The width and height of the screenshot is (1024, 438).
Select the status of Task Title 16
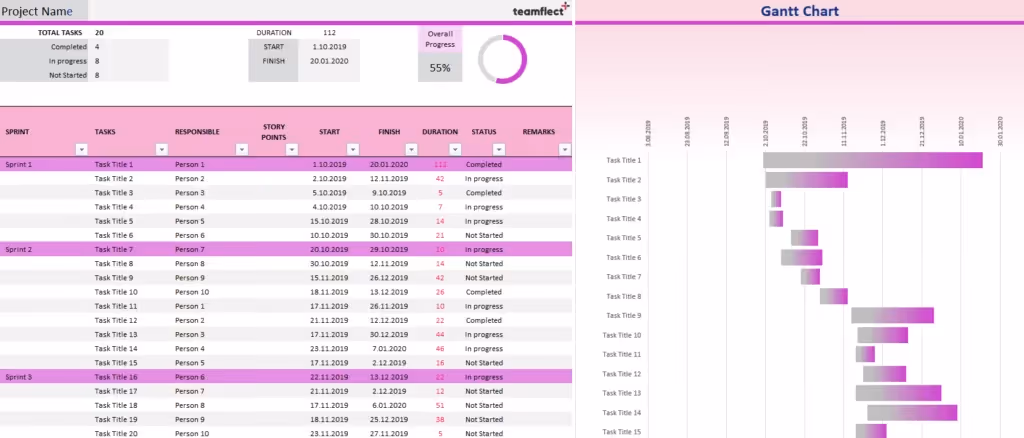484,377
